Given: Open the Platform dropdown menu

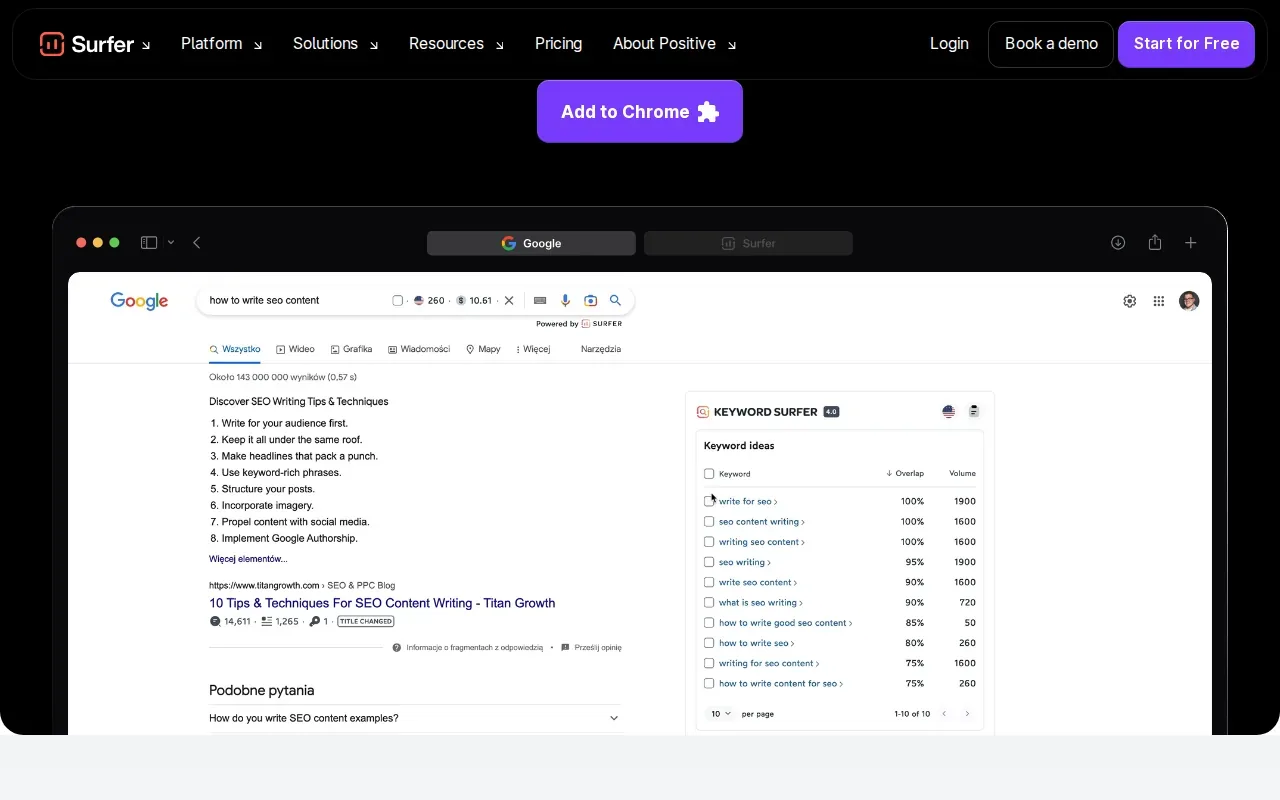Looking at the screenshot, I should click(221, 44).
